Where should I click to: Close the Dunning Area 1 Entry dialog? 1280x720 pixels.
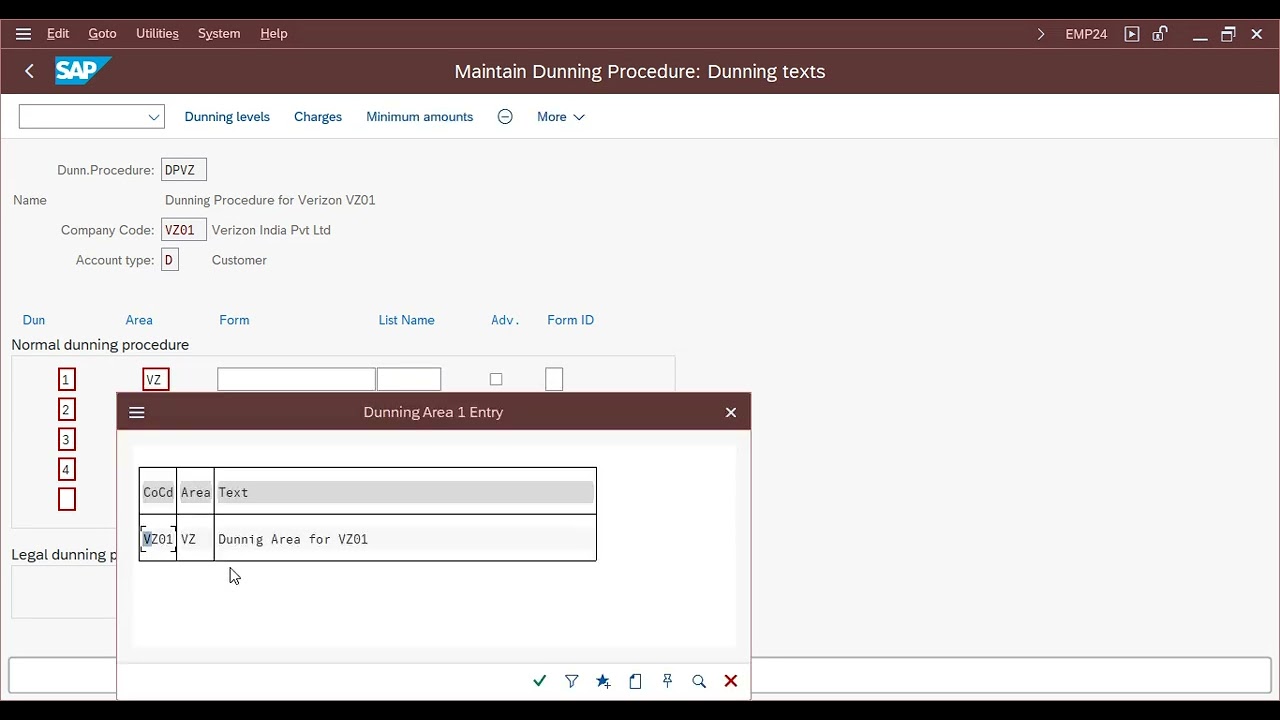pyautogui.click(x=731, y=412)
